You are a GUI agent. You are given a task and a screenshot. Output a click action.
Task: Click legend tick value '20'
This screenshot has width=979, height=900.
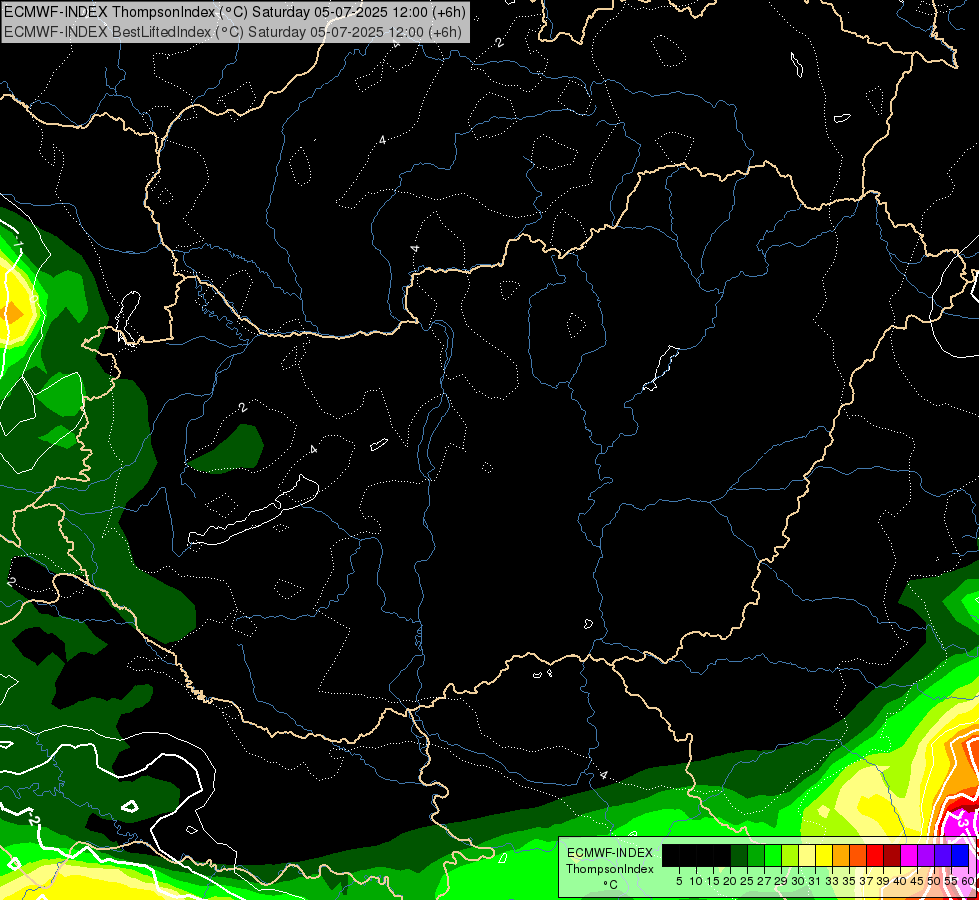[x=730, y=881]
